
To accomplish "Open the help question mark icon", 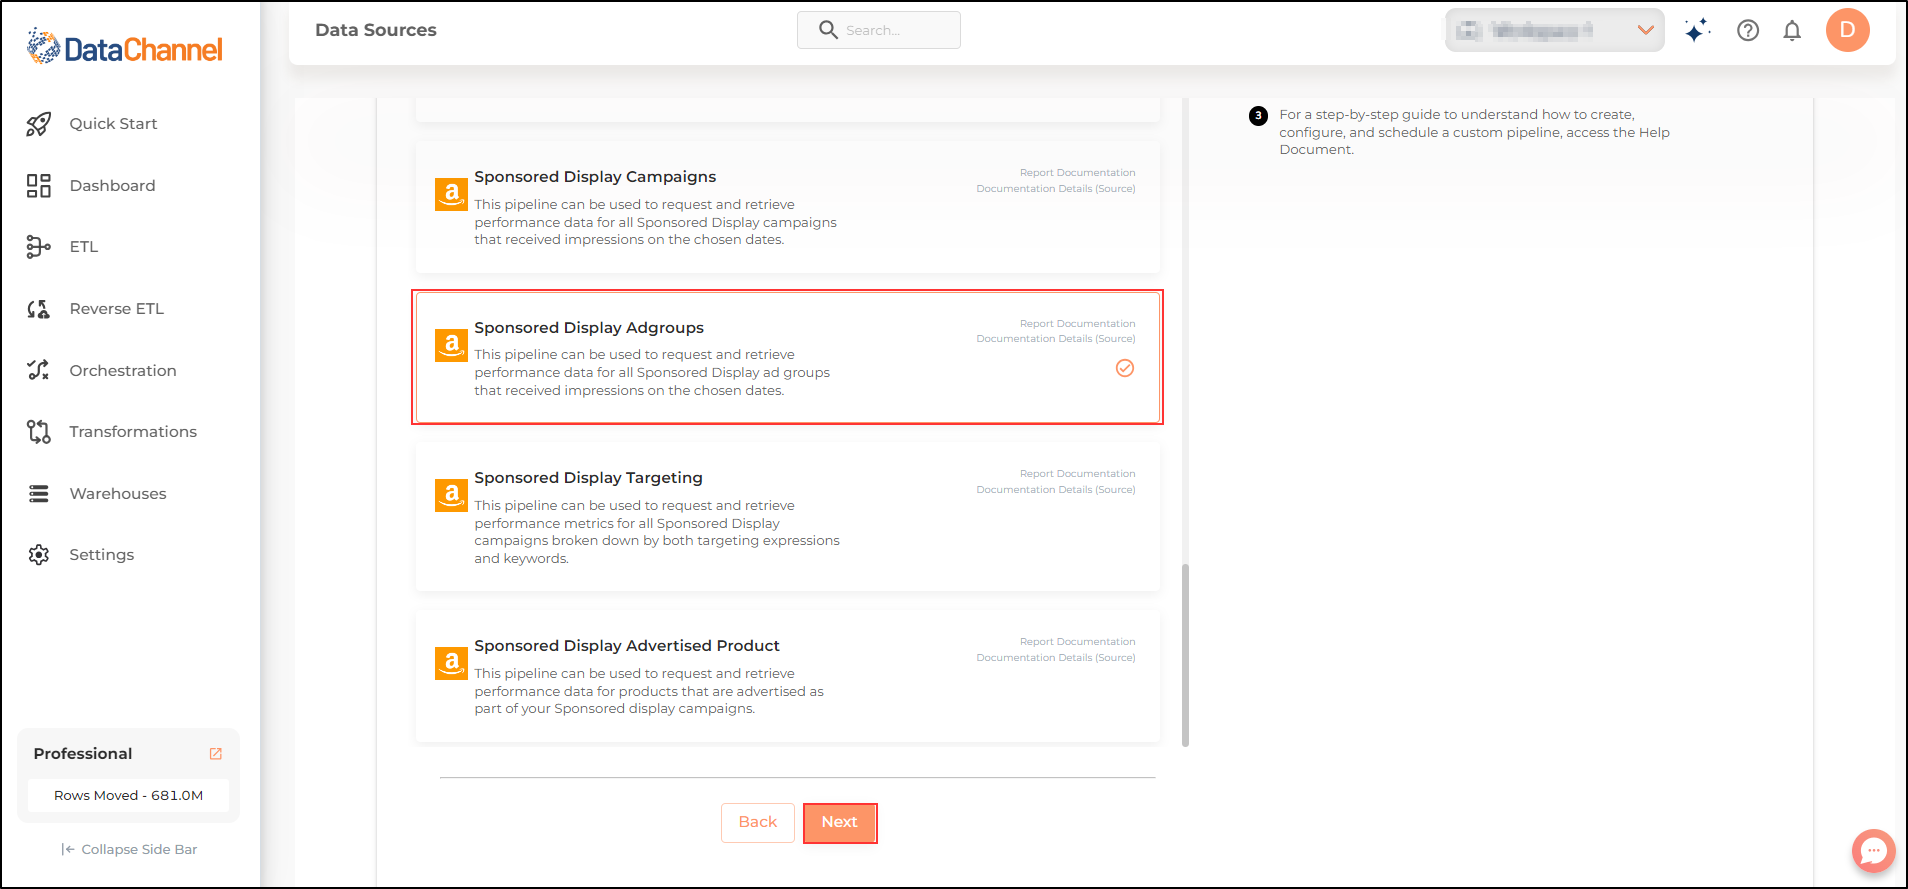I will coord(1748,30).
